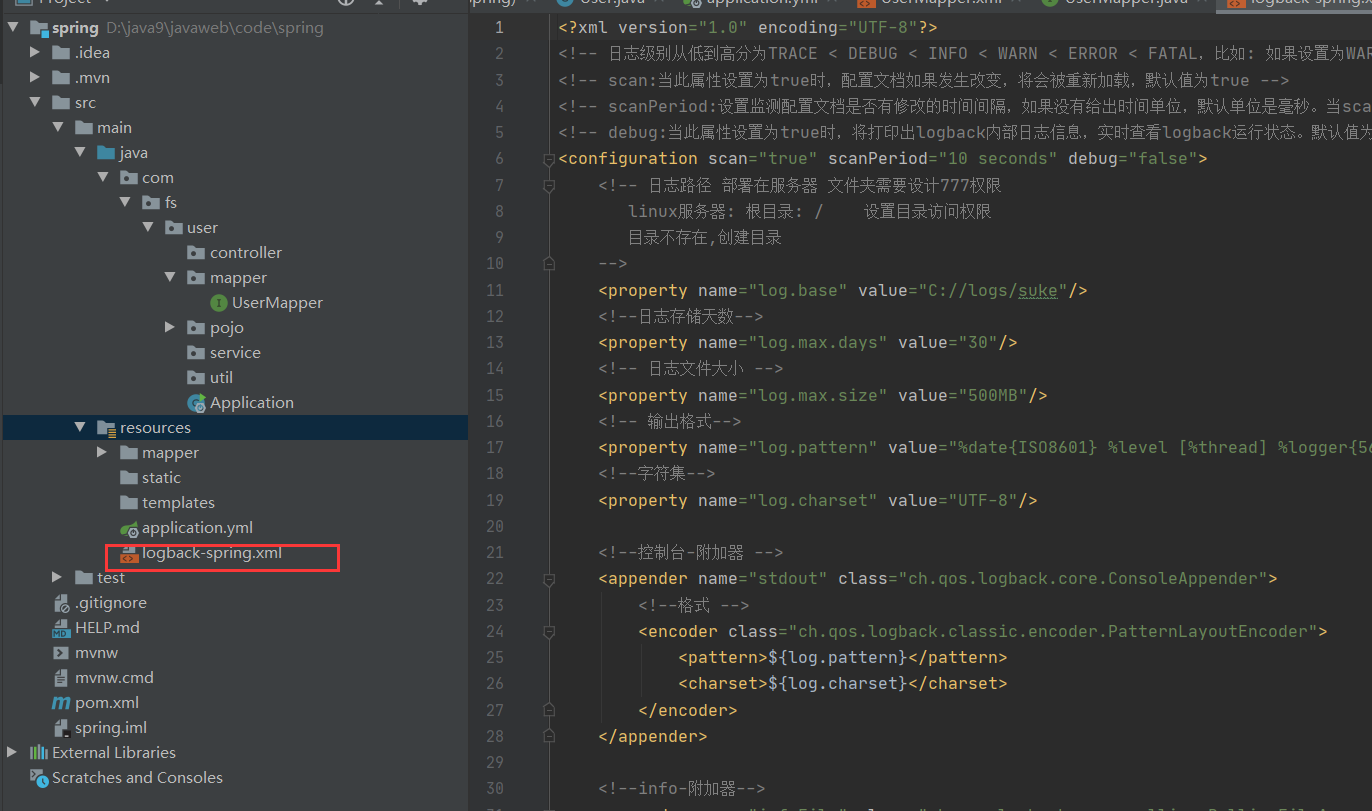The width and height of the screenshot is (1372, 811).
Task: Select the application.yml file name
Action: coord(197,528)
